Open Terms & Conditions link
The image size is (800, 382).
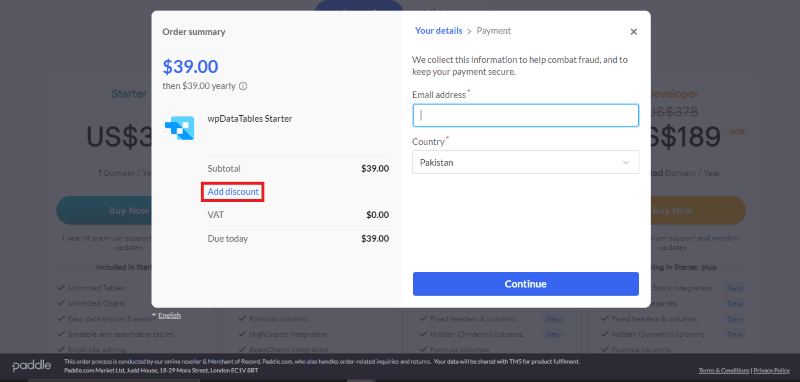[x=724, y=370]
